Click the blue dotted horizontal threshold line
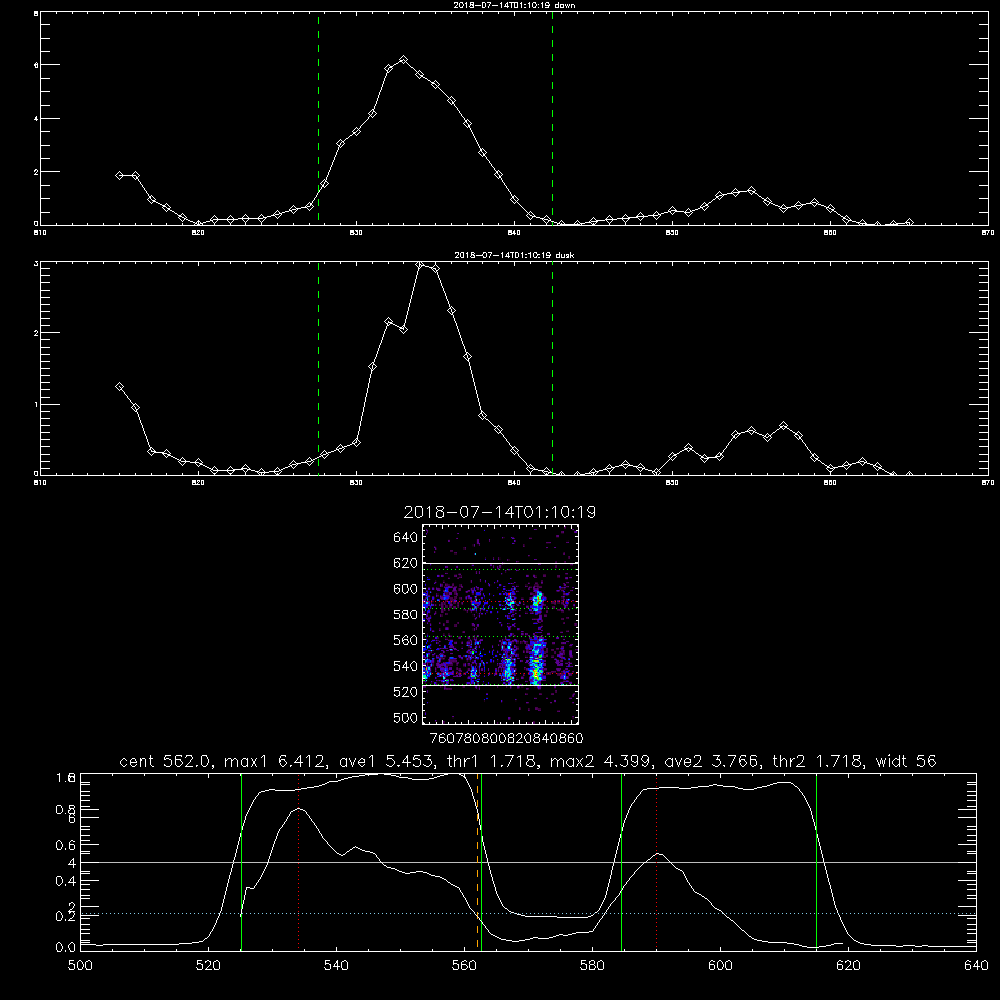 pos(528,913)
